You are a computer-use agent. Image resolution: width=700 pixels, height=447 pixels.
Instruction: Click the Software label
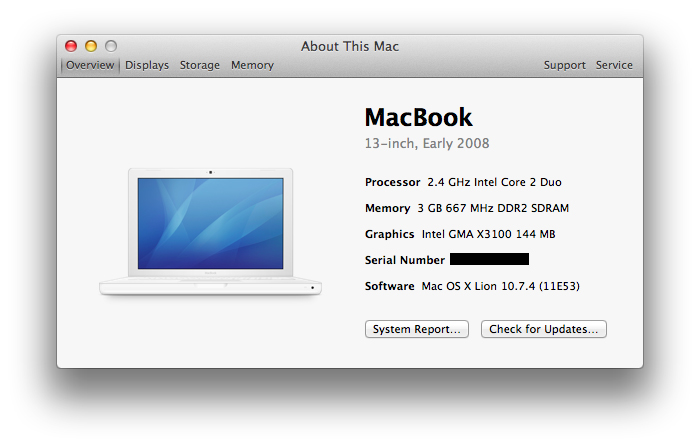click(x=389, y=286)
